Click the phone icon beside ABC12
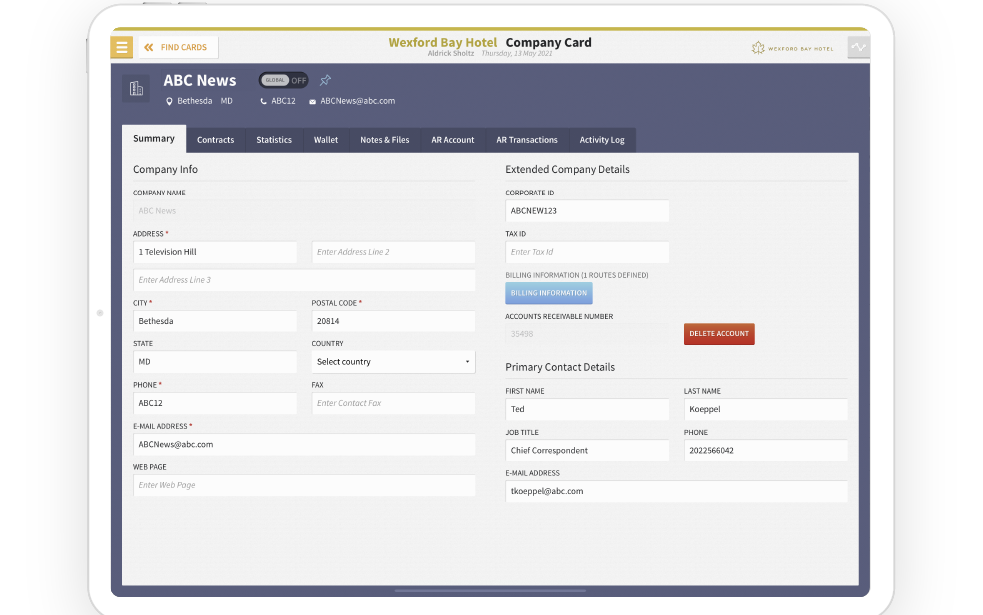The image size is (983, 615). pyautogui.click(x=264, y=101)
